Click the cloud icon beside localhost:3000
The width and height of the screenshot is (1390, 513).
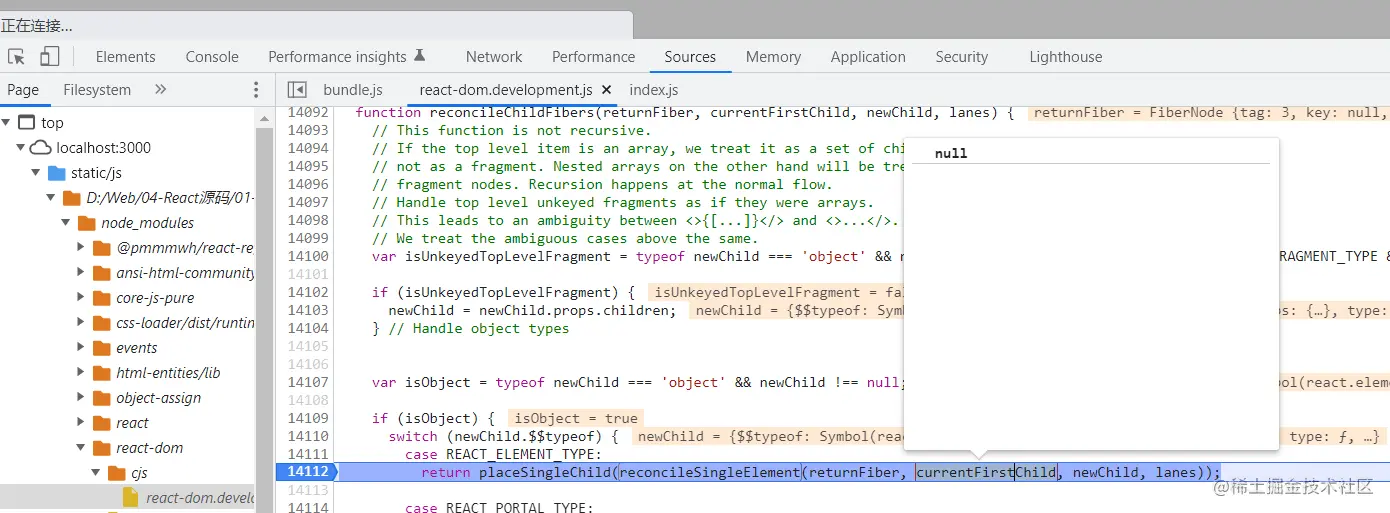tap(40, 148)
